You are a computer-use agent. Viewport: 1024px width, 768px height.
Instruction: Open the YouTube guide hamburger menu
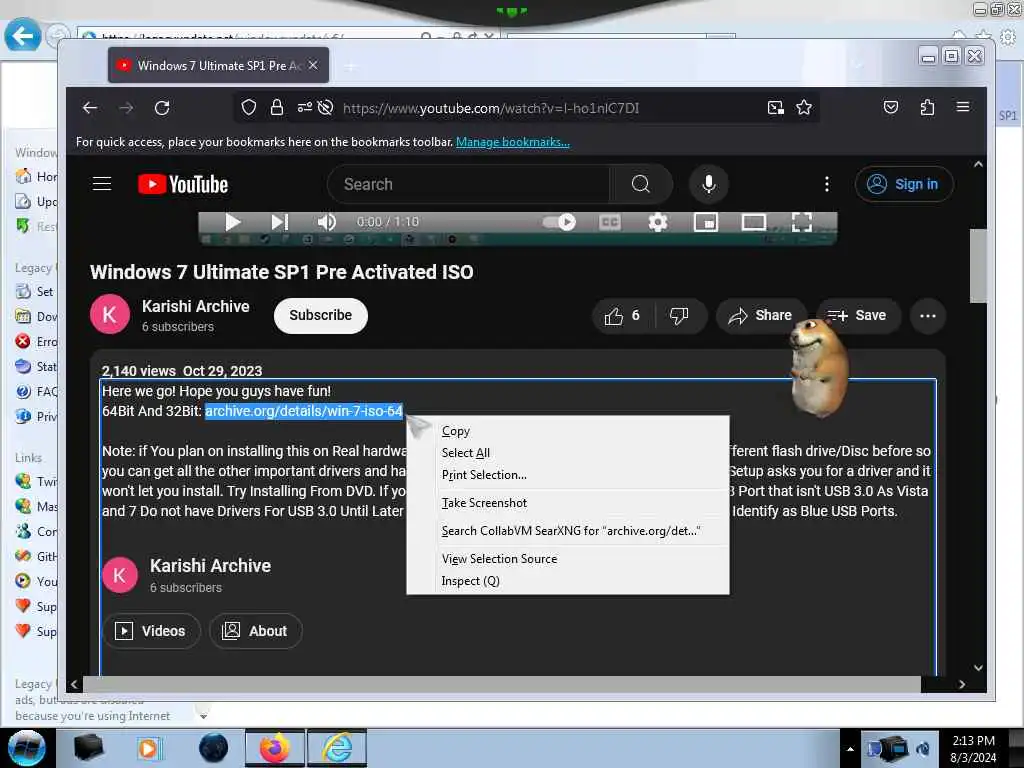click(102, 184)
